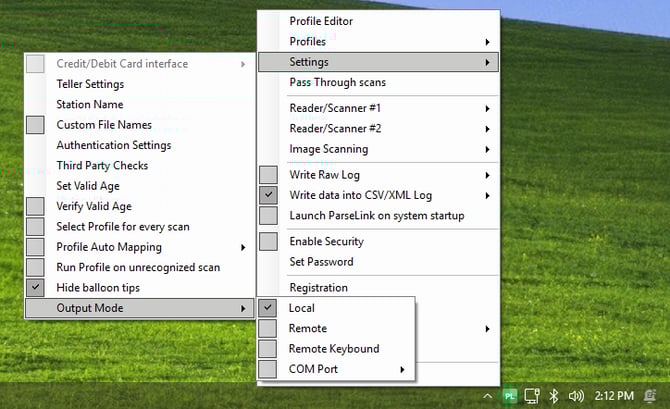The image size is (670, 409).
Task: Toggle COM Port checkbox
Action: (267, 369)
